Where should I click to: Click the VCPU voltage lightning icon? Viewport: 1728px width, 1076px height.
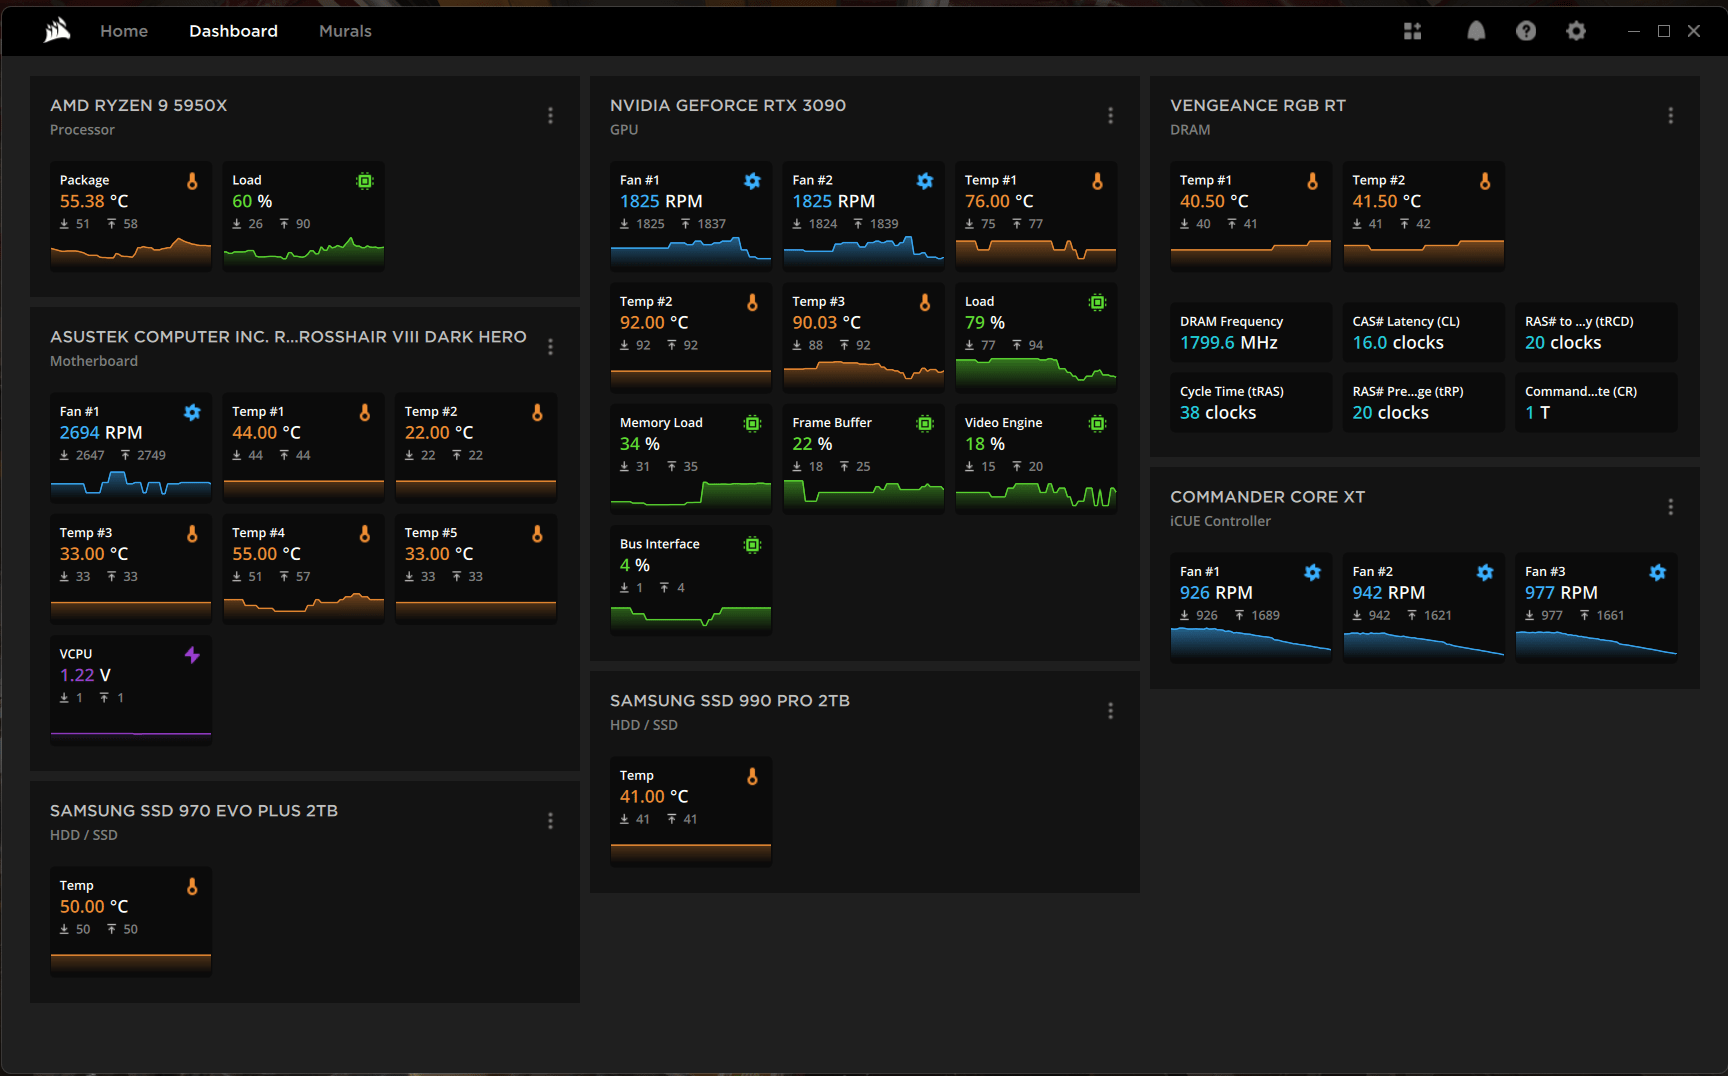(x=192, y=655)
